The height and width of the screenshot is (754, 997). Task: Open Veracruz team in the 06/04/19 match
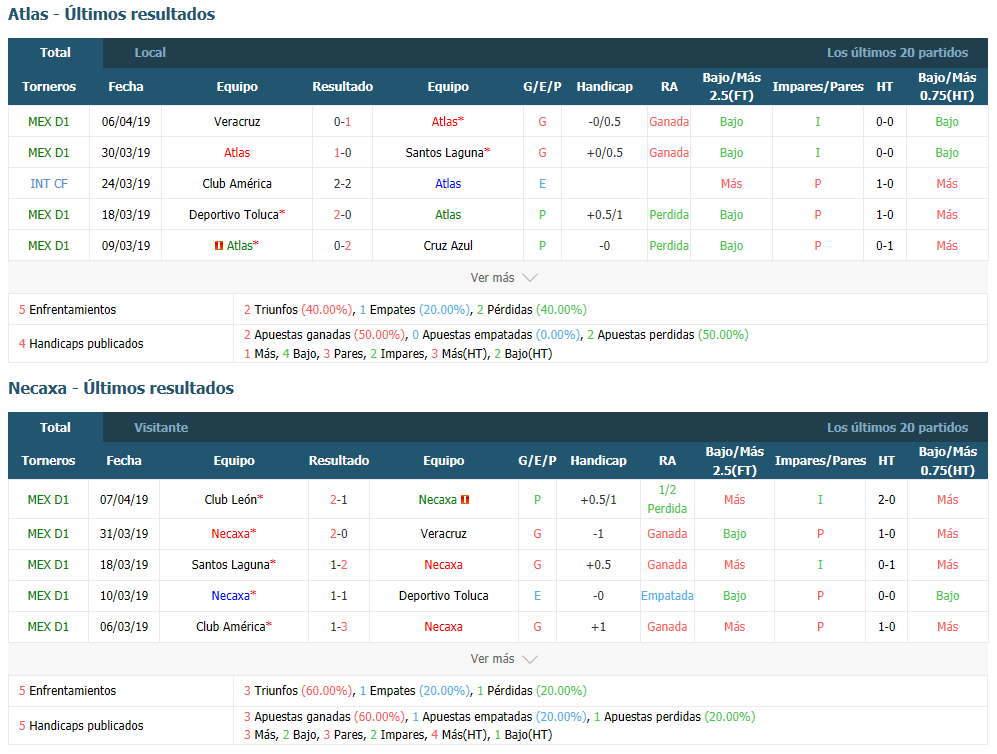pos(237,121)
